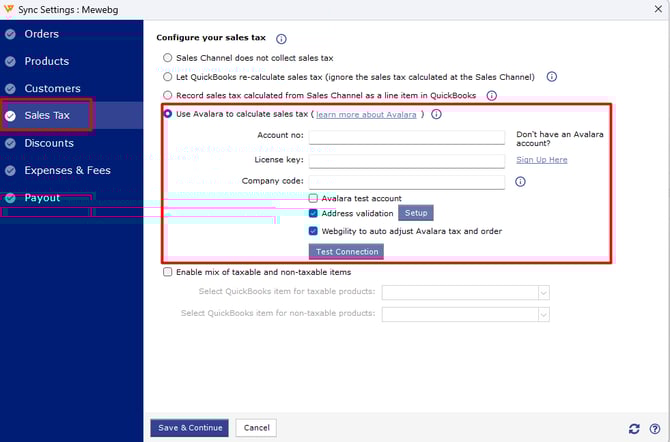This screenshot has width=670, height=442.
Task: Click the checkmark icon beside Orders
Action: [x=10, y=34]
